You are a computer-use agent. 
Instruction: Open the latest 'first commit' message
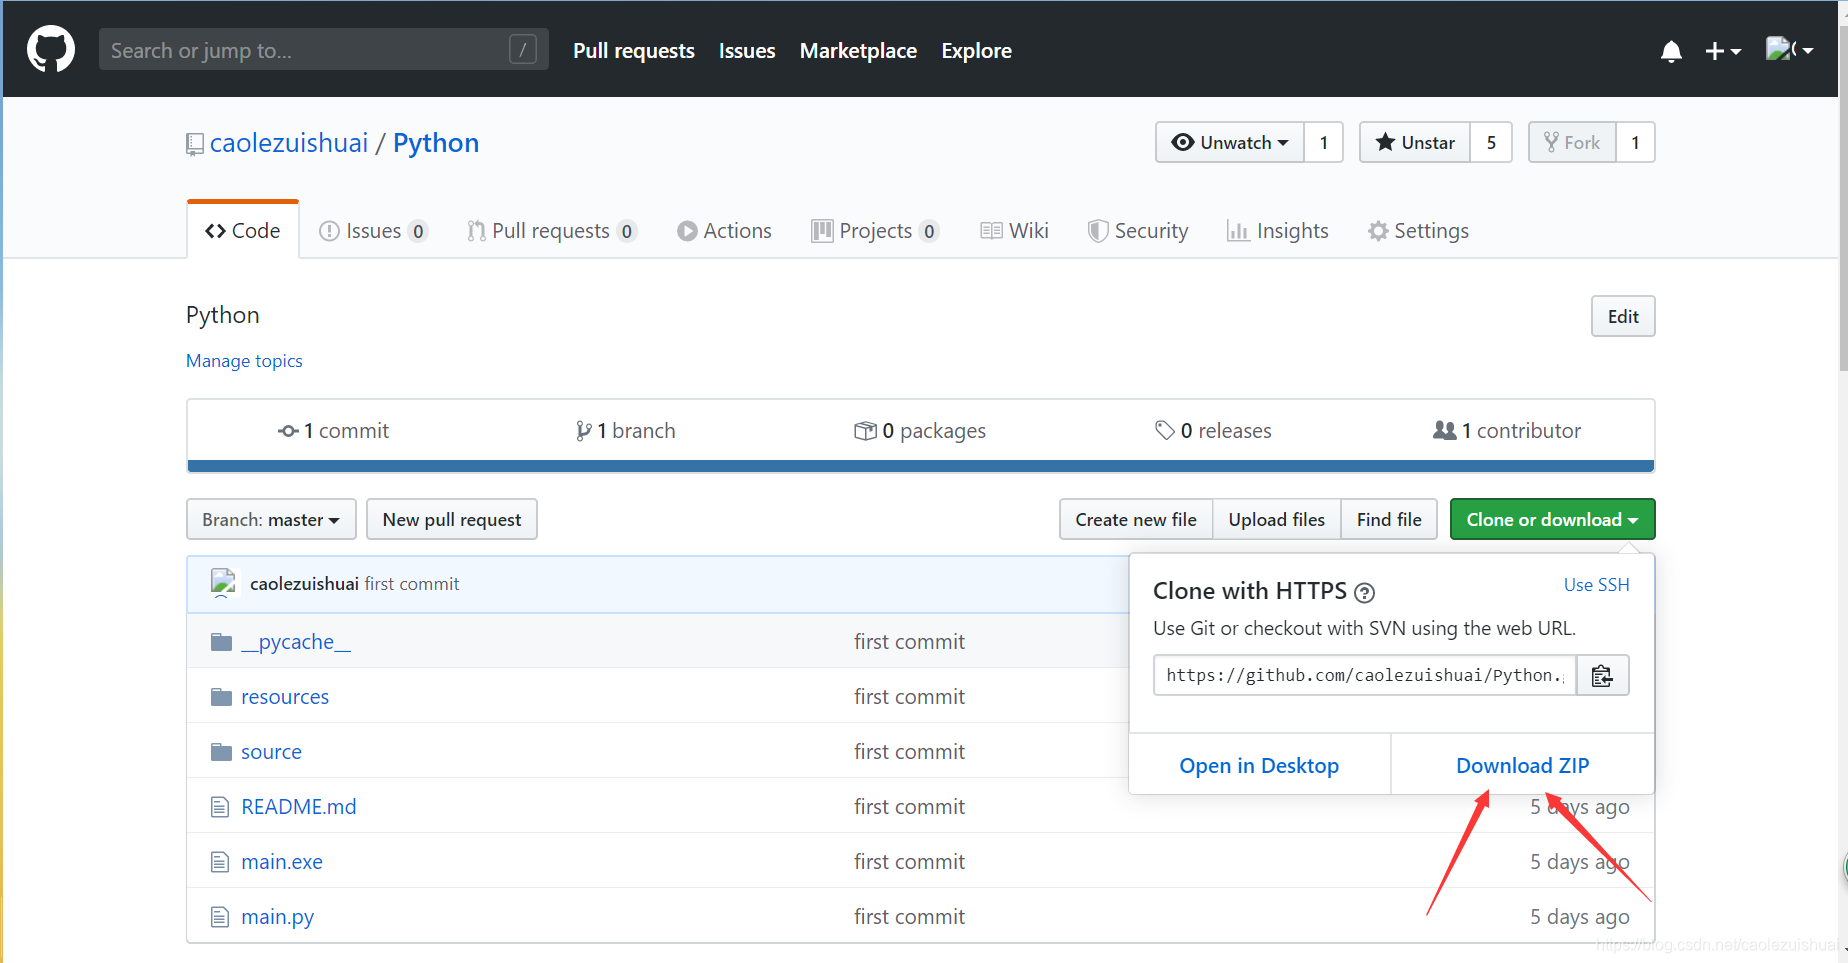pyautogui.click(x=412, y=584)
